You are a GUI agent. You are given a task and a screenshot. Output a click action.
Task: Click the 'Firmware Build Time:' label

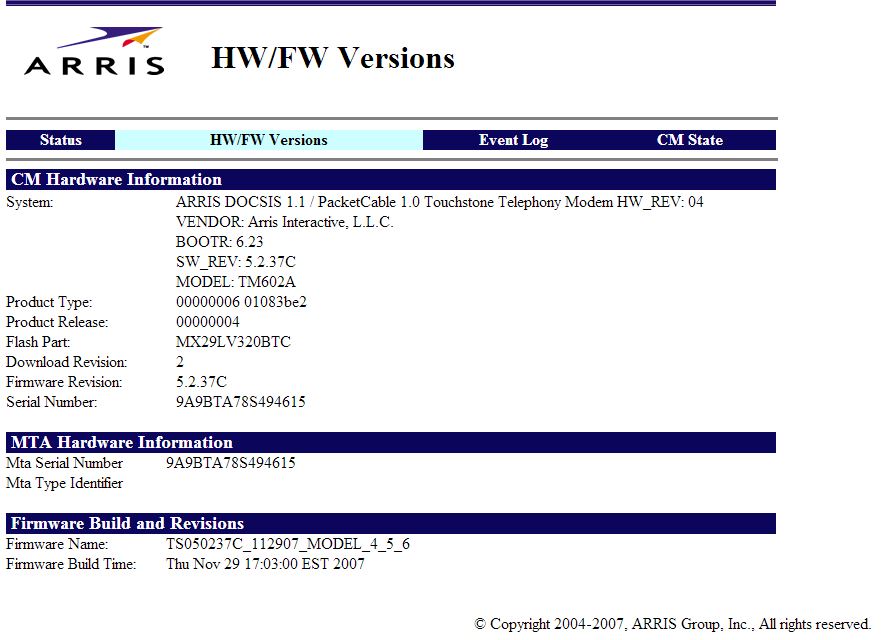pyautogui.click(x=71, y=564)
